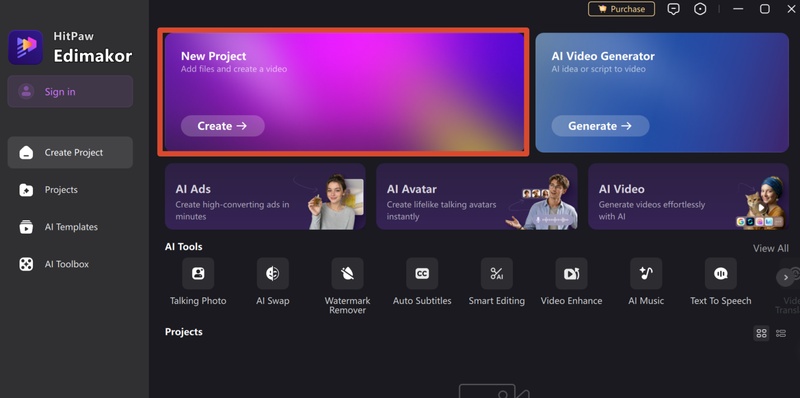Open the AI Avatar card

pos(477,196)
